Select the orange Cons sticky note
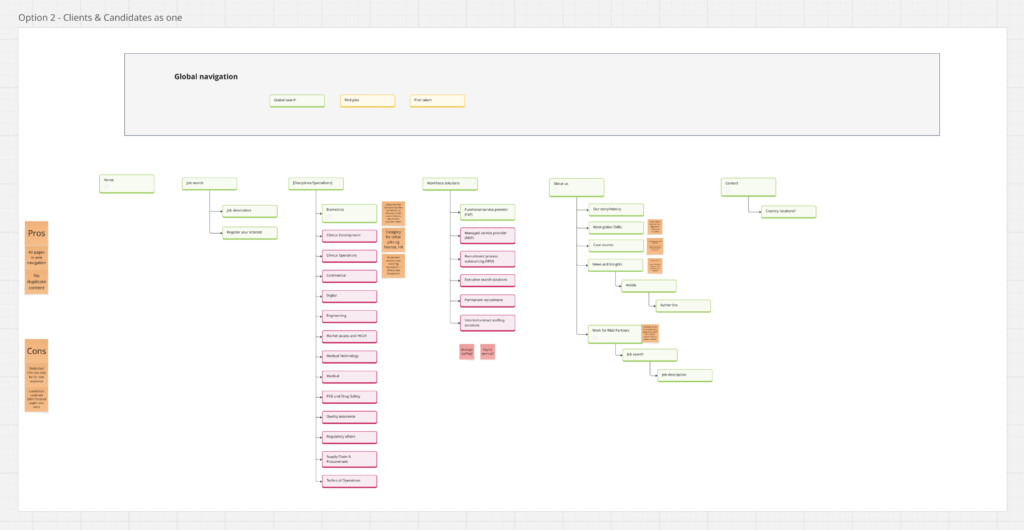1024x530 pixels. (x=37, y=351)
